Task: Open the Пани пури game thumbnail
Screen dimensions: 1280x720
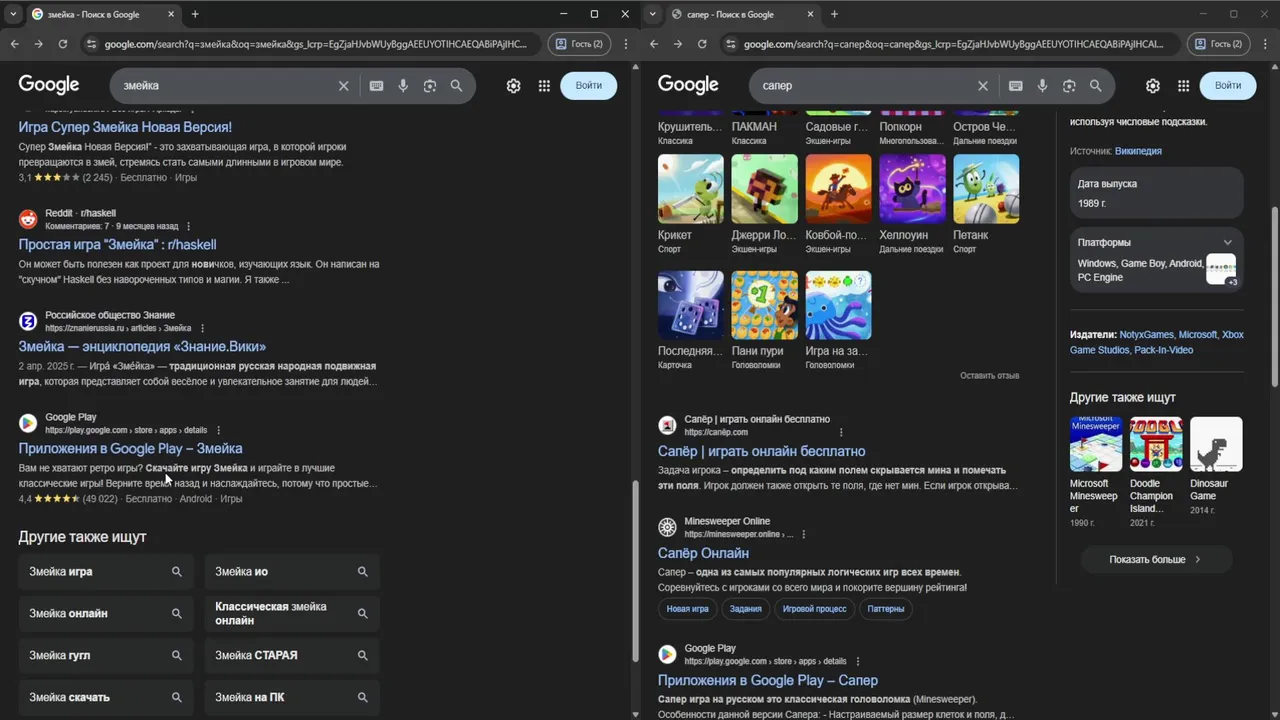Action: coord(764,305)
